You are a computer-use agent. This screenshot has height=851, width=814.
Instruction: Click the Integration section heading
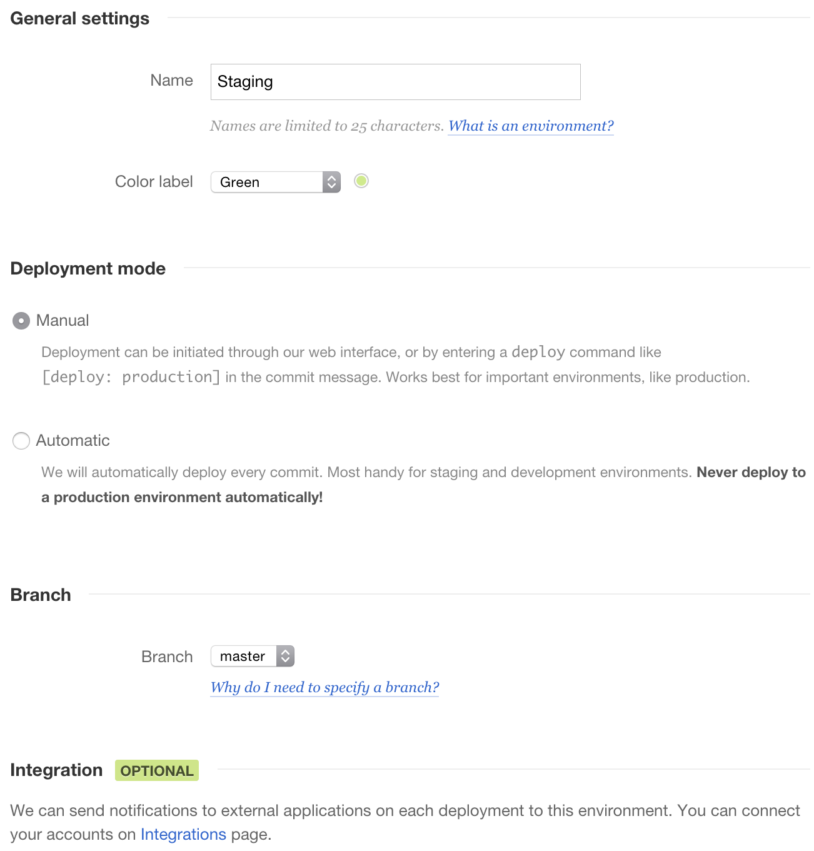point(56,770)
